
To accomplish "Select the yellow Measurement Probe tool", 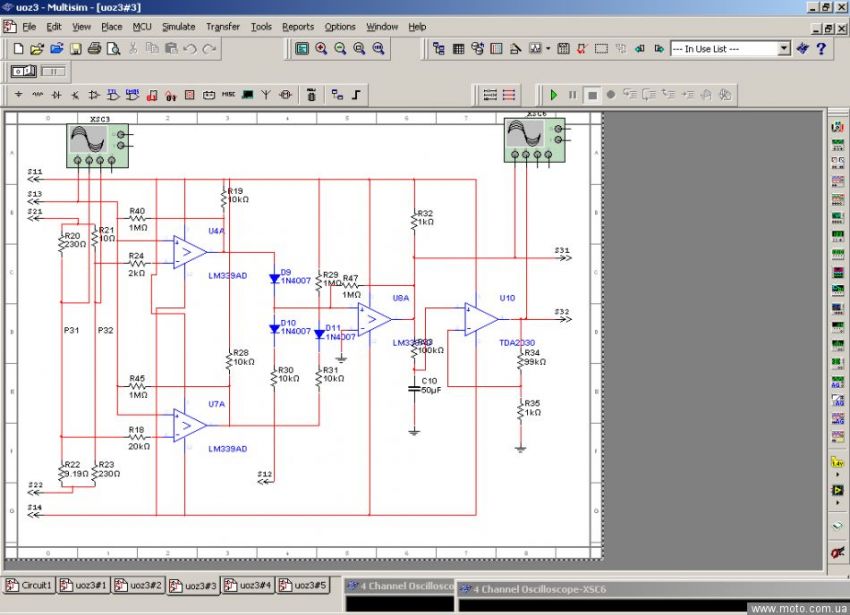I will pos(838,463).
